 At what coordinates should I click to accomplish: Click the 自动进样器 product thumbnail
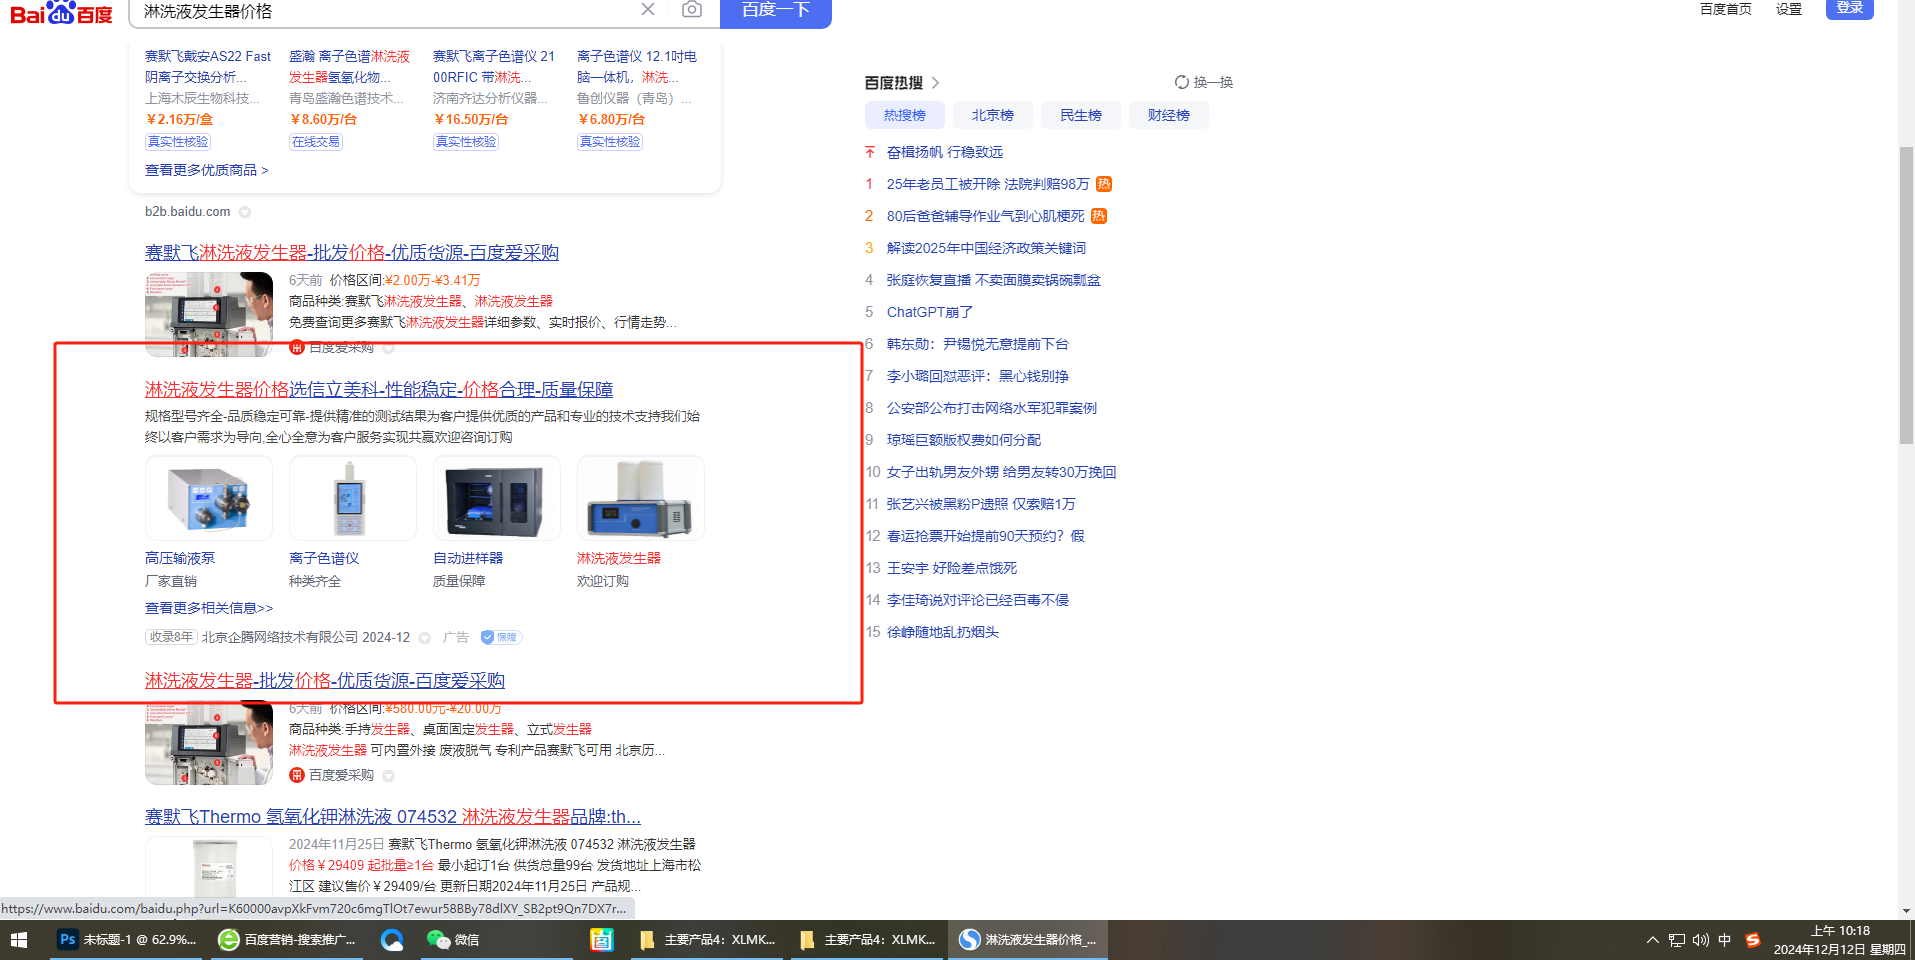click(497, 498)
